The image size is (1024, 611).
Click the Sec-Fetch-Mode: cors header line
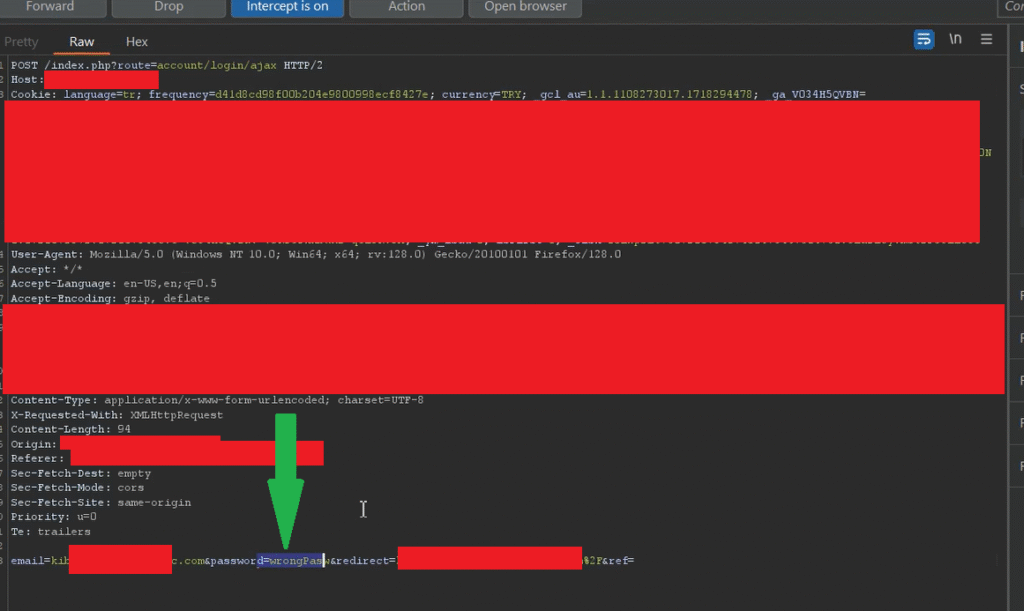point(77,488)
